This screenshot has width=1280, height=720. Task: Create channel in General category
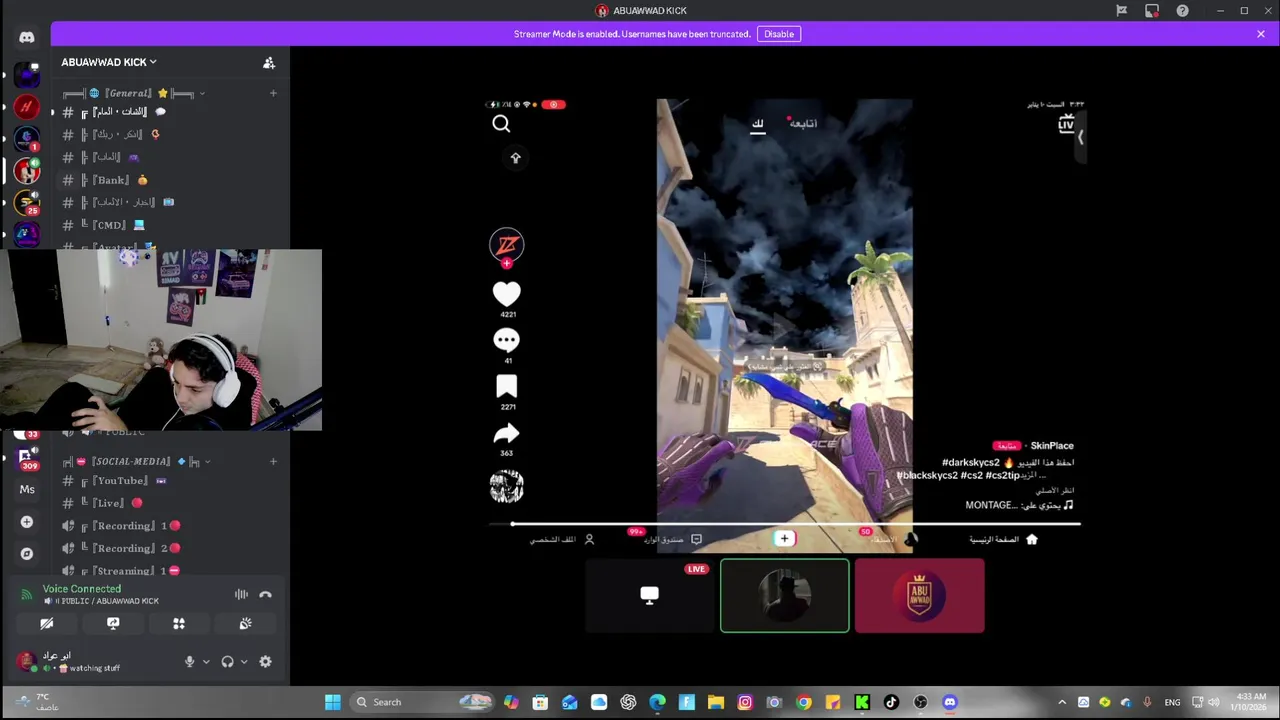(273, 93)
